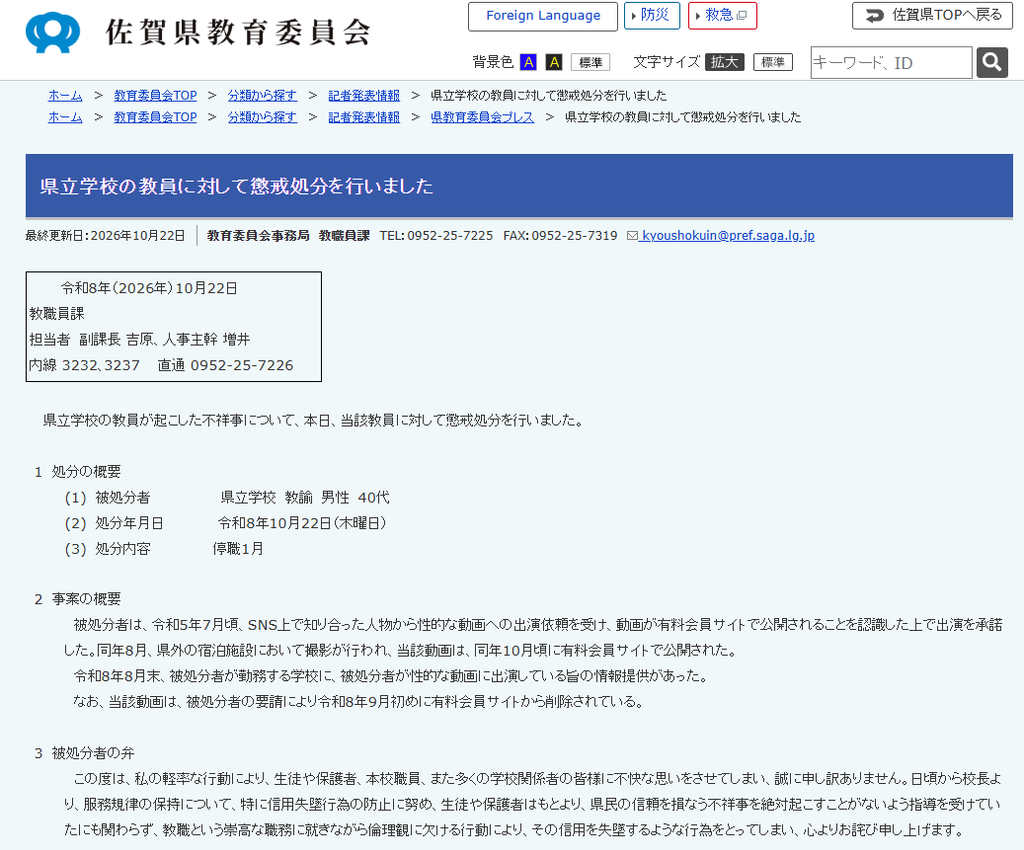
Task: Click the 直通 0952-25-7226 phone text
Action: 225,365
